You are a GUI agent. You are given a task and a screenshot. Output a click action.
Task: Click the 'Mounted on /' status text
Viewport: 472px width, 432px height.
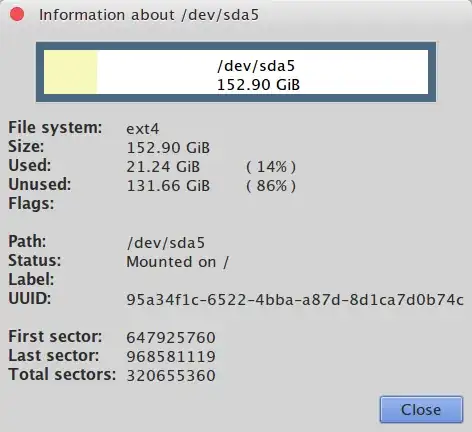pyautogui.click(x=178, y=262)
